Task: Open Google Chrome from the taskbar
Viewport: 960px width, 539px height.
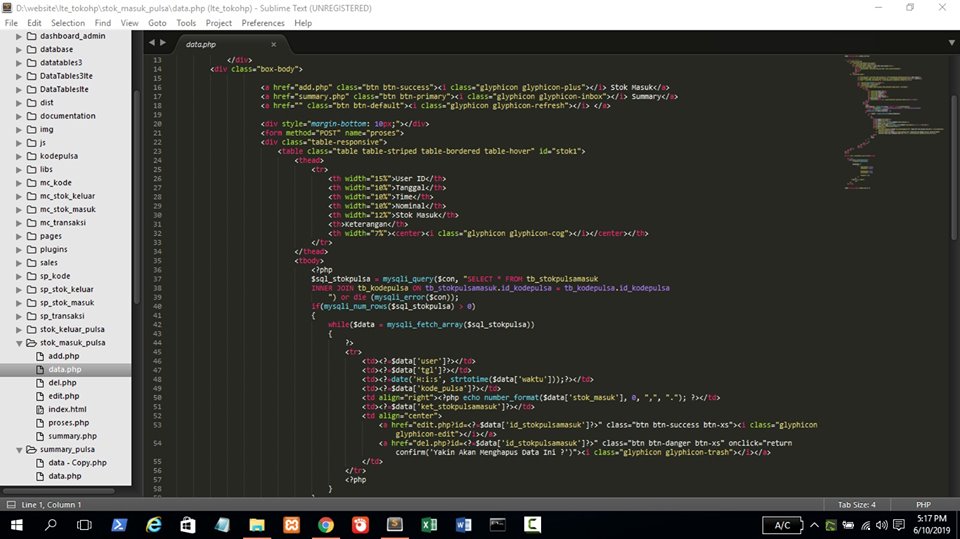Action: point(325,525)
